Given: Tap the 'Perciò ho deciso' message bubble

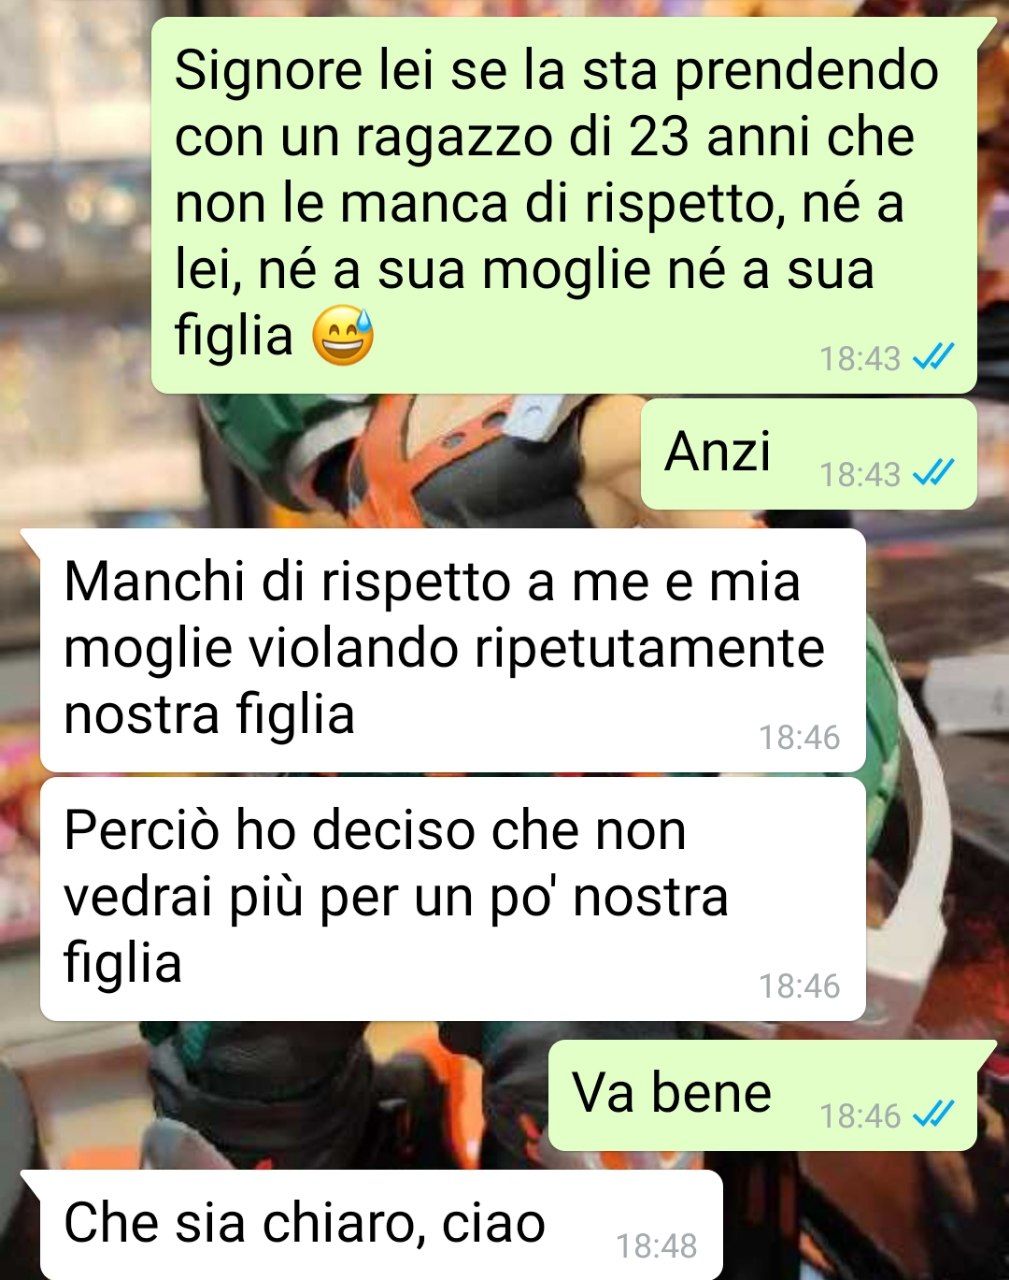Looking at the screenshot, I should coord(452,899).
